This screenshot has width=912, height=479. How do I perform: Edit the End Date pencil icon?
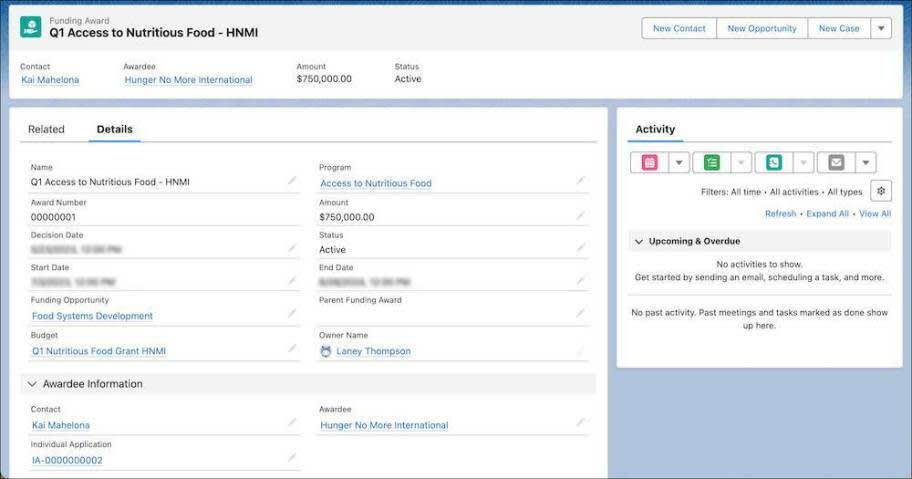coord(580,281)
